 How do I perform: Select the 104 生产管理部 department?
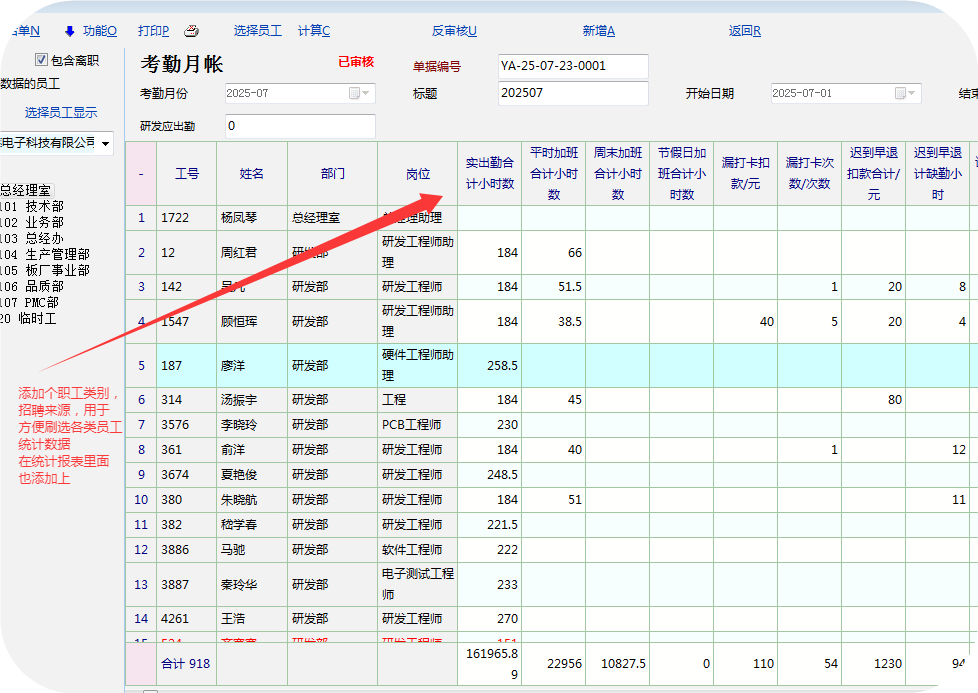45,255
